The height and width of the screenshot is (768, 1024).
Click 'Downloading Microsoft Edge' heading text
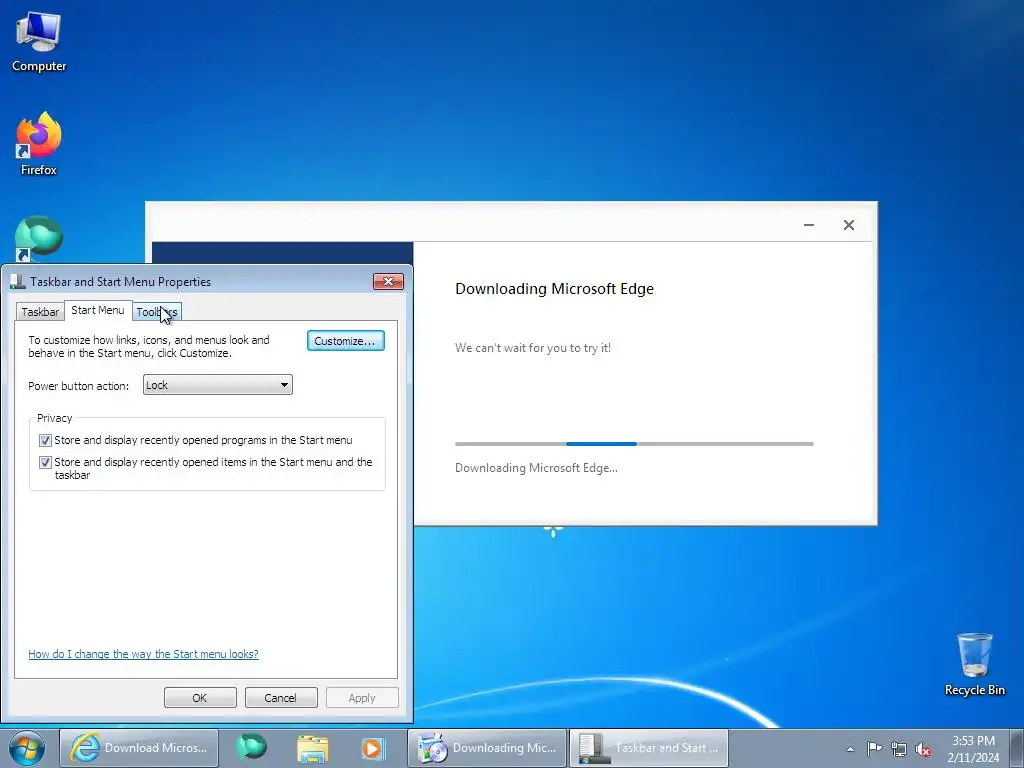(554, 289)
